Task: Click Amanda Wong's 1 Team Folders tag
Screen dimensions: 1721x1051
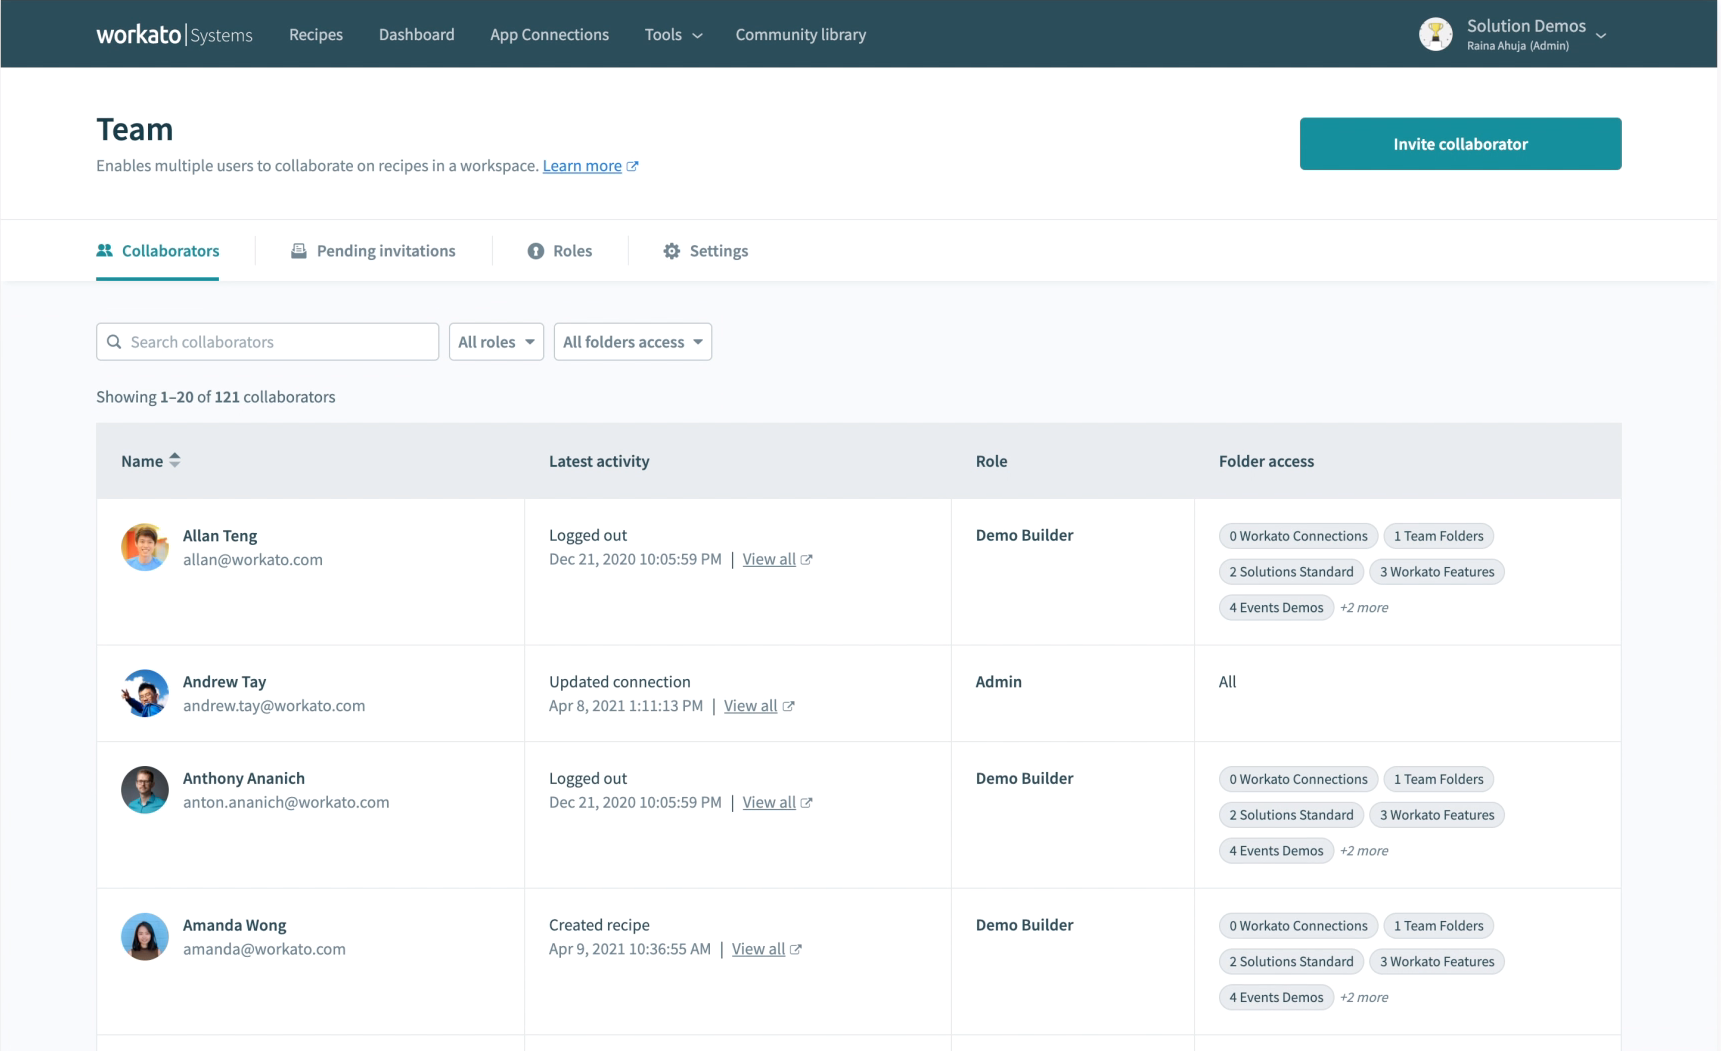Action: point(1439,926)
